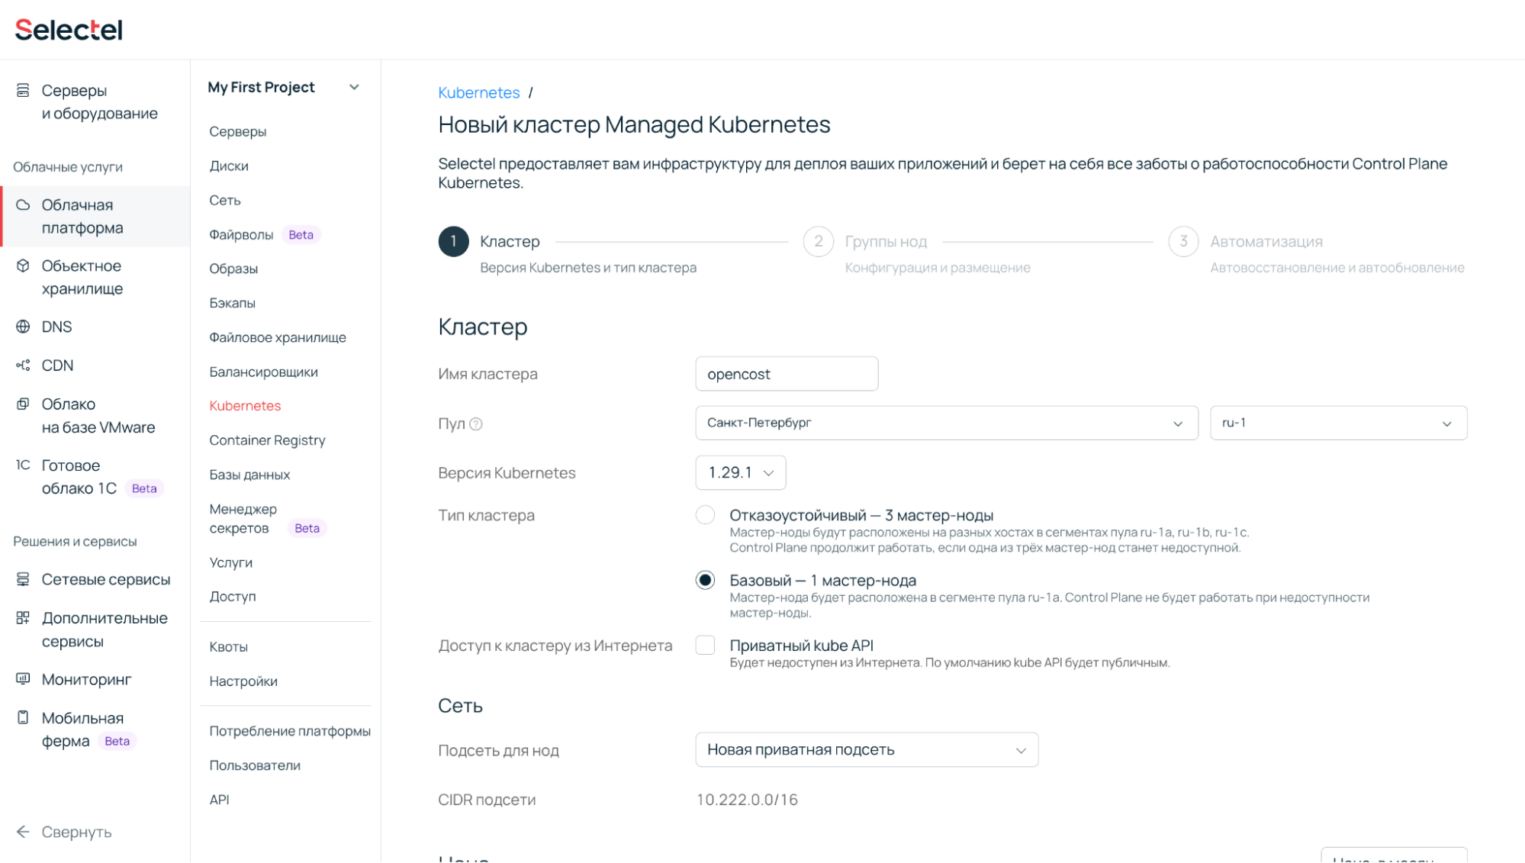Open Квоты menu item
This screenshot has width=1525, height=863.
coord(228,647)
